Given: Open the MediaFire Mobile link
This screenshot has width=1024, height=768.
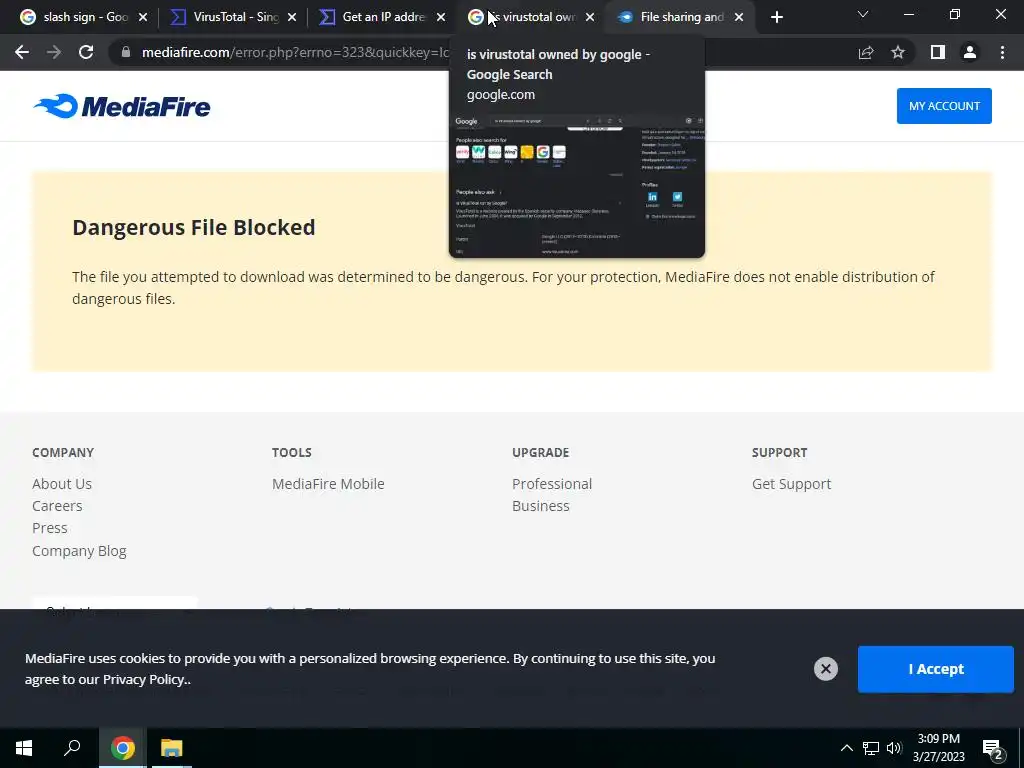Looking at the screenshot, I should [x=328, y=484].
